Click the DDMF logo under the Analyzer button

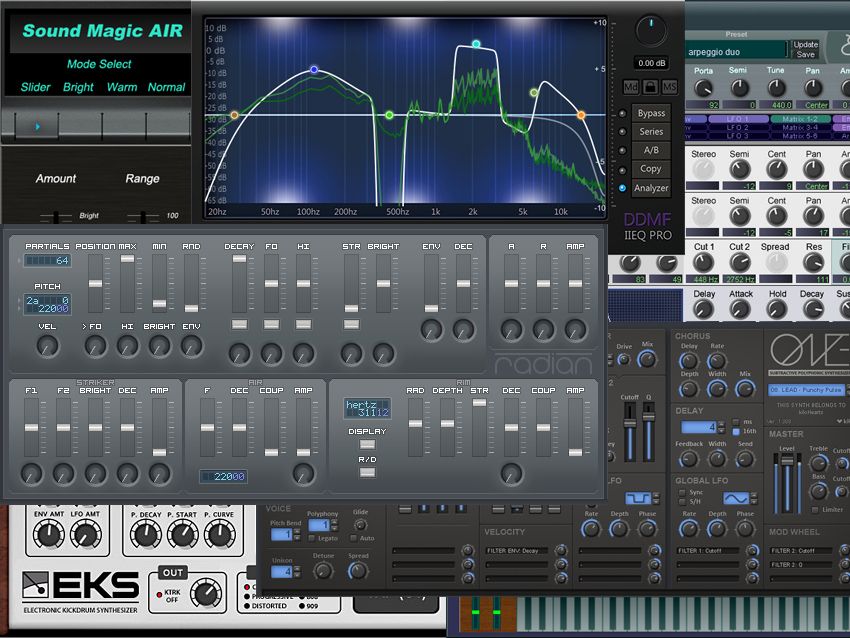pyautogui.click(x=648, y=217)
